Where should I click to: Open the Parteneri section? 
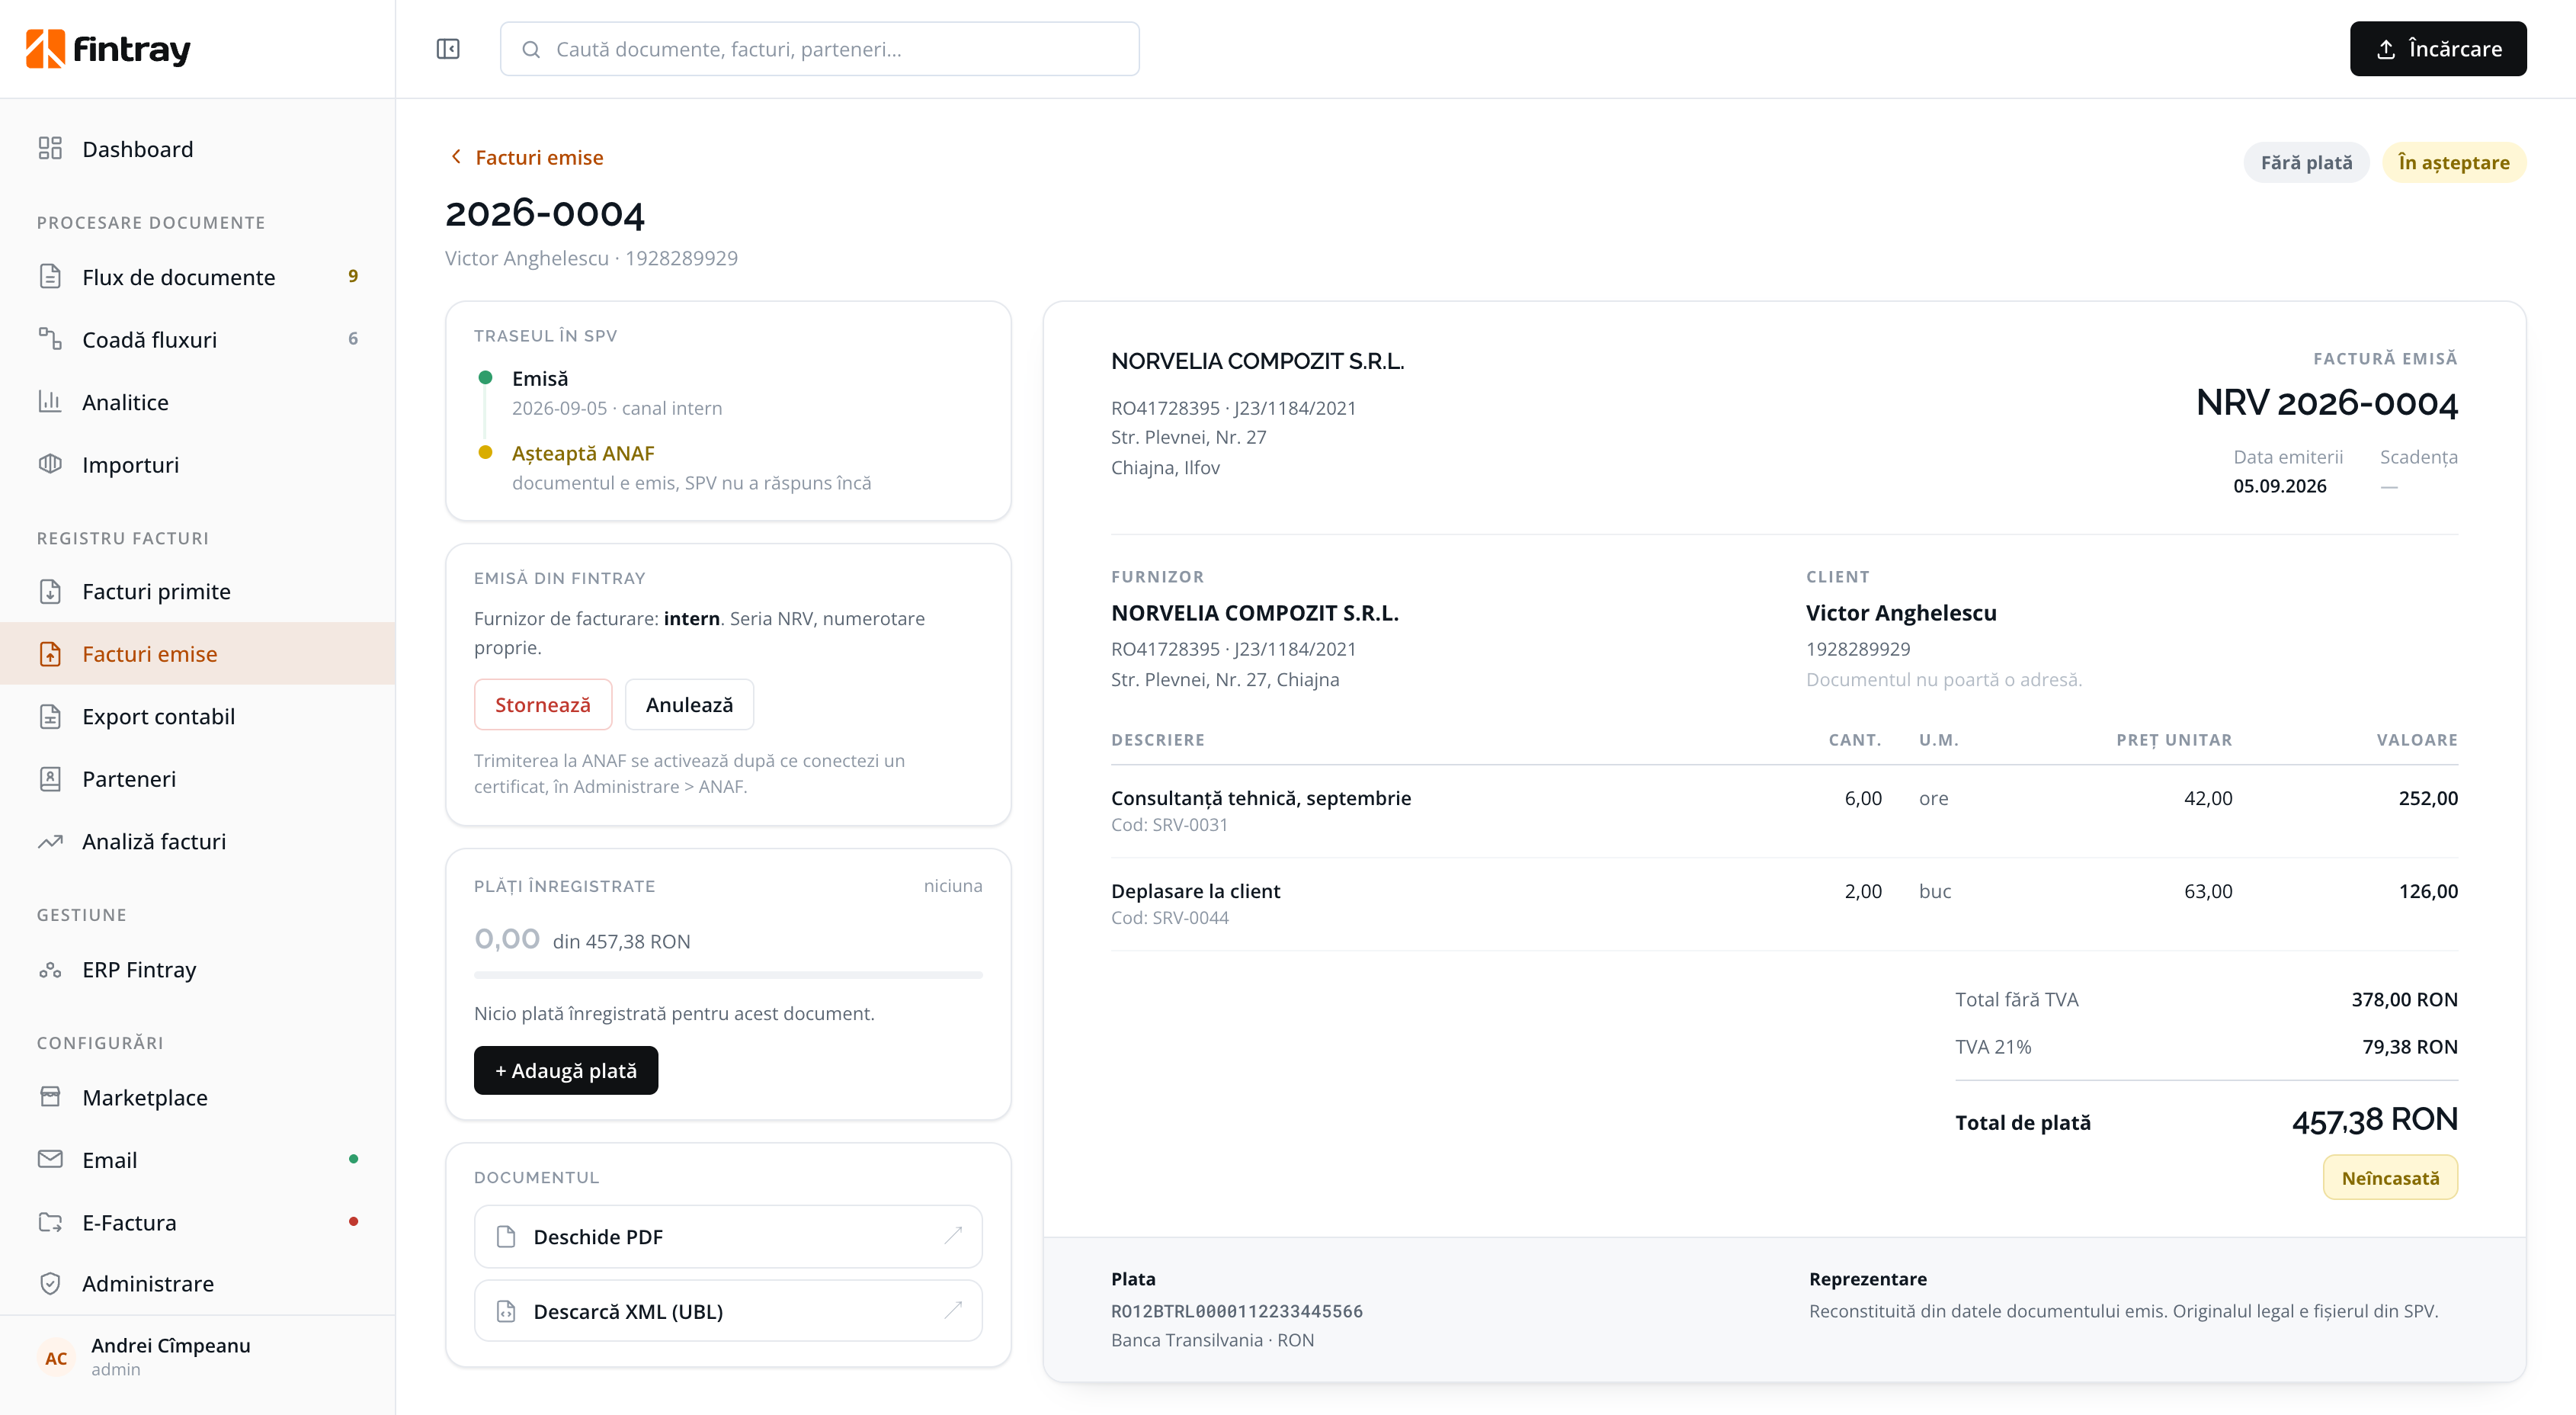(x=198, y=779)
